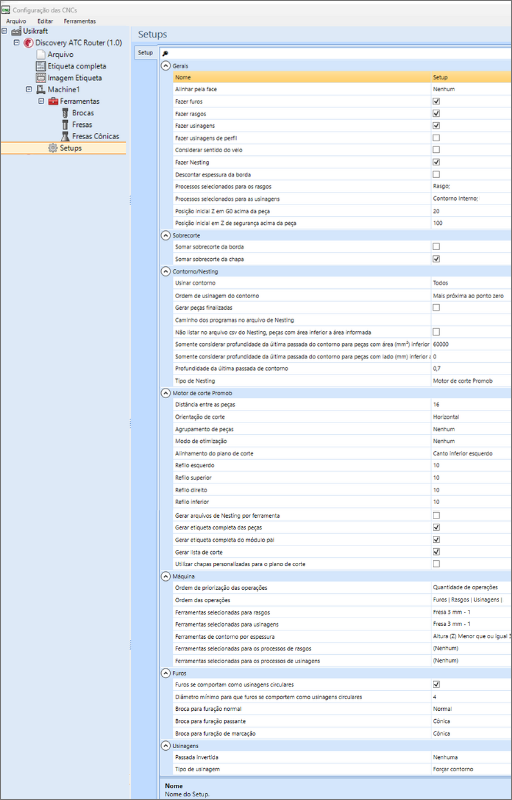Screen dimensions: 512x800
Task: Click the search key icon in filter bar
Action: 165,54
